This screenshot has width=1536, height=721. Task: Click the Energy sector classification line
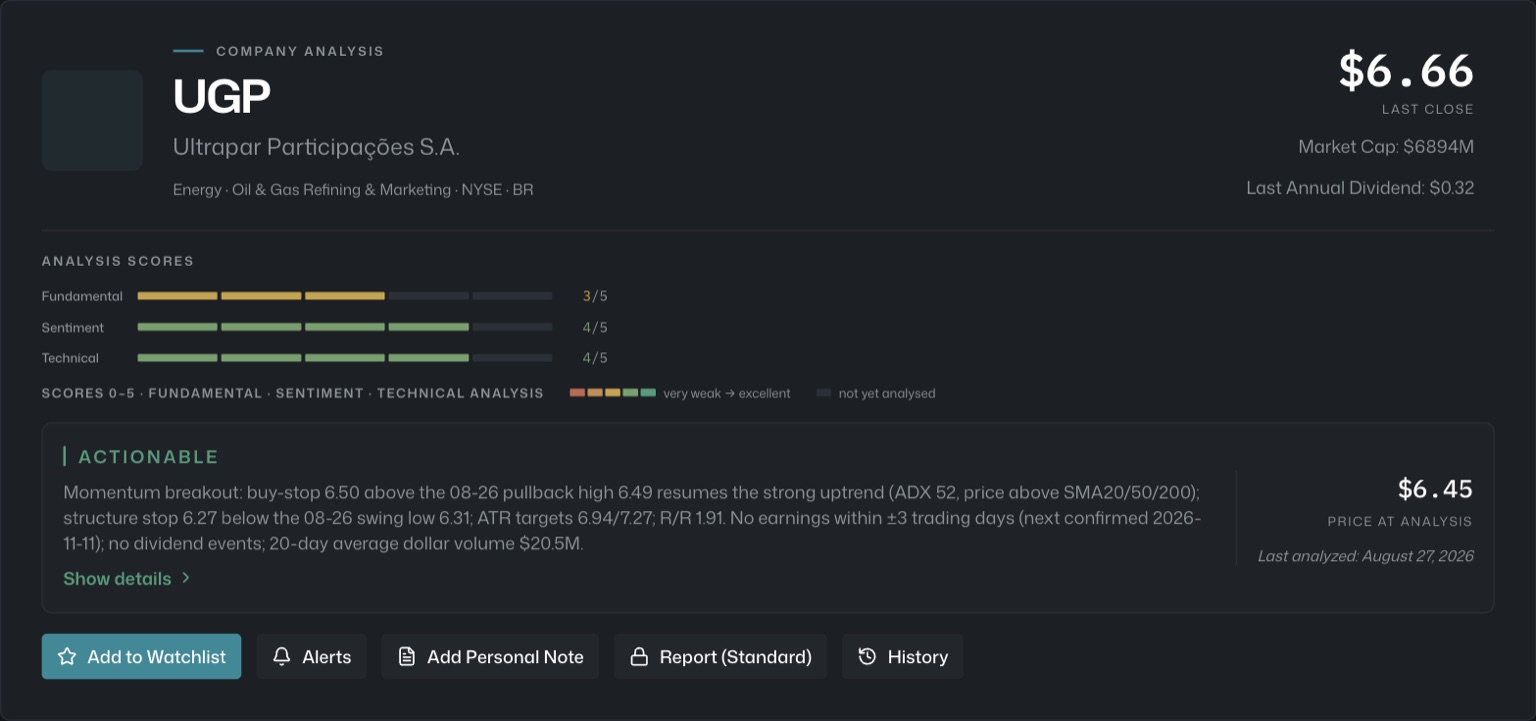coord(353,189)
